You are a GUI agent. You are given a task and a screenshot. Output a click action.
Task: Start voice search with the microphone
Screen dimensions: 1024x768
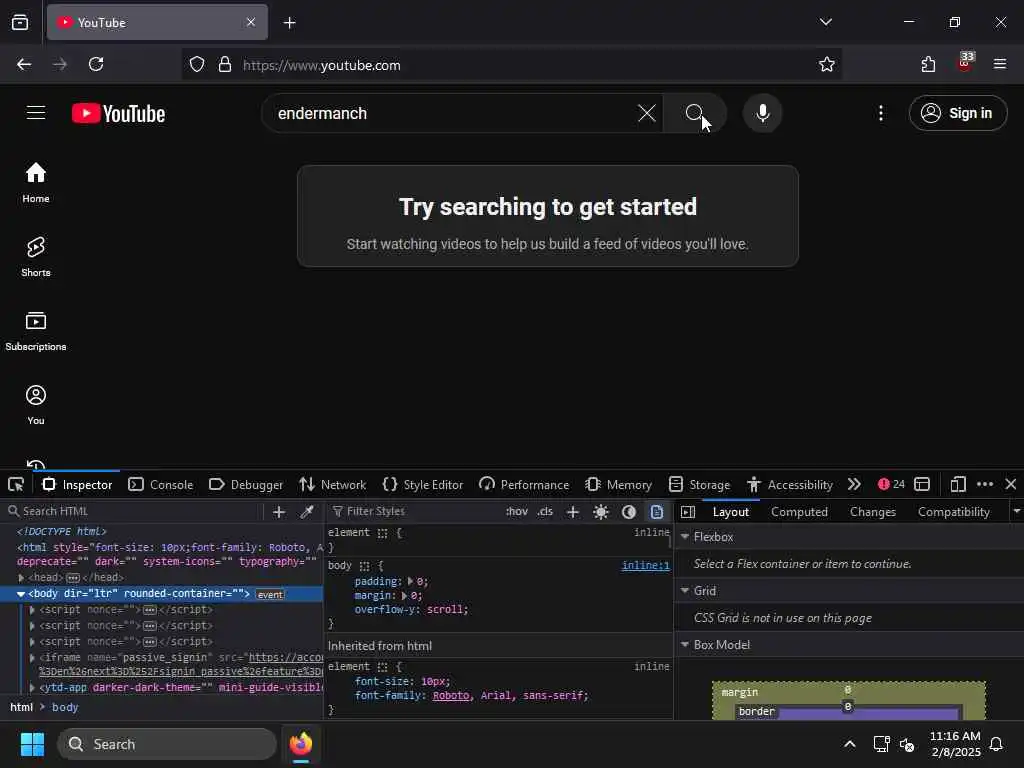[x=762, y=113]
